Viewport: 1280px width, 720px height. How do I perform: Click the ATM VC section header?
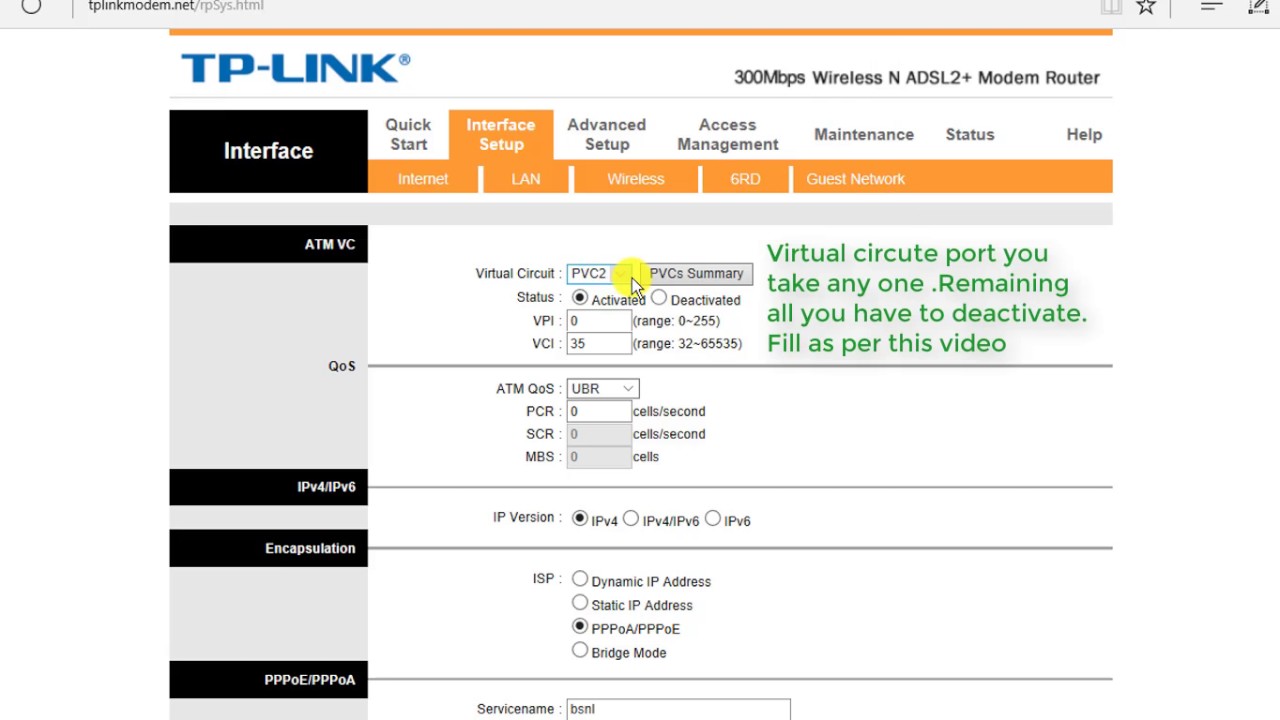click(x=268, y=244)
